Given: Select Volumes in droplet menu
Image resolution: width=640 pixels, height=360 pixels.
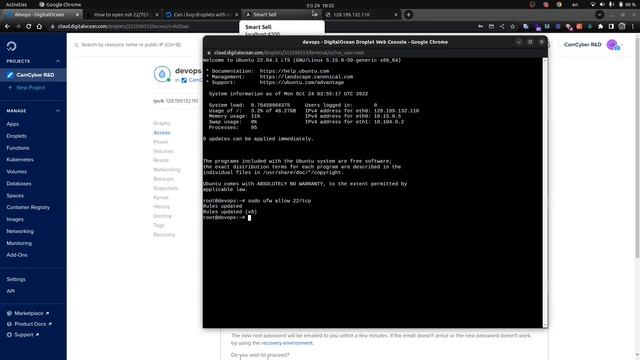Looking at the screenshot, I should 163,151.
